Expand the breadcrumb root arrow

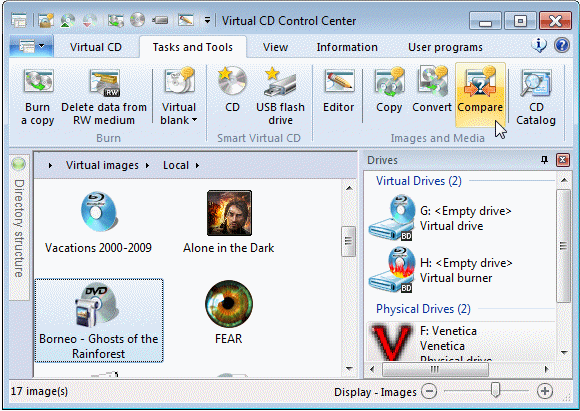[50, 165]
